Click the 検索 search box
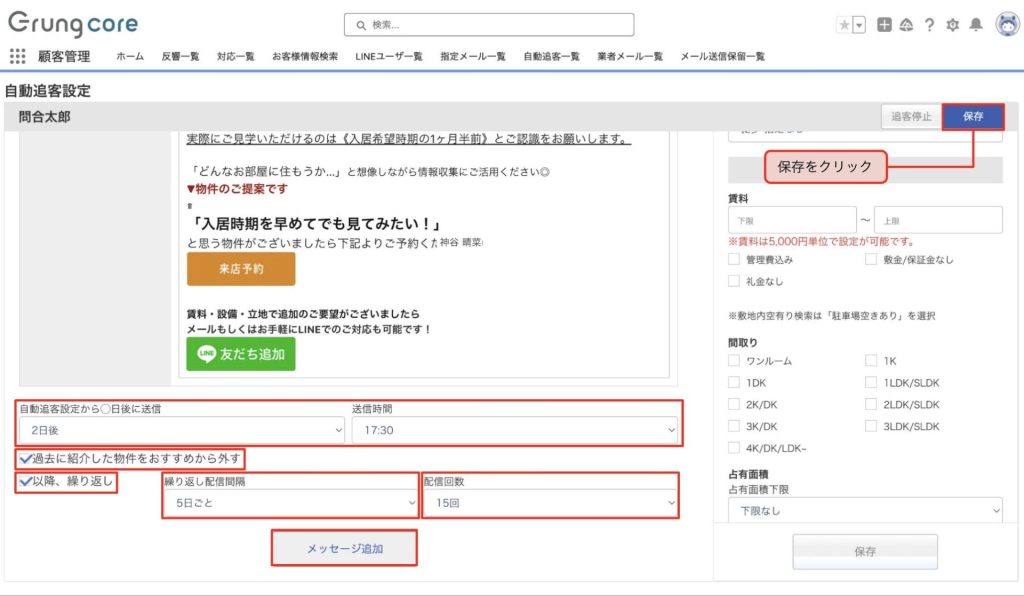 point(489,25)
